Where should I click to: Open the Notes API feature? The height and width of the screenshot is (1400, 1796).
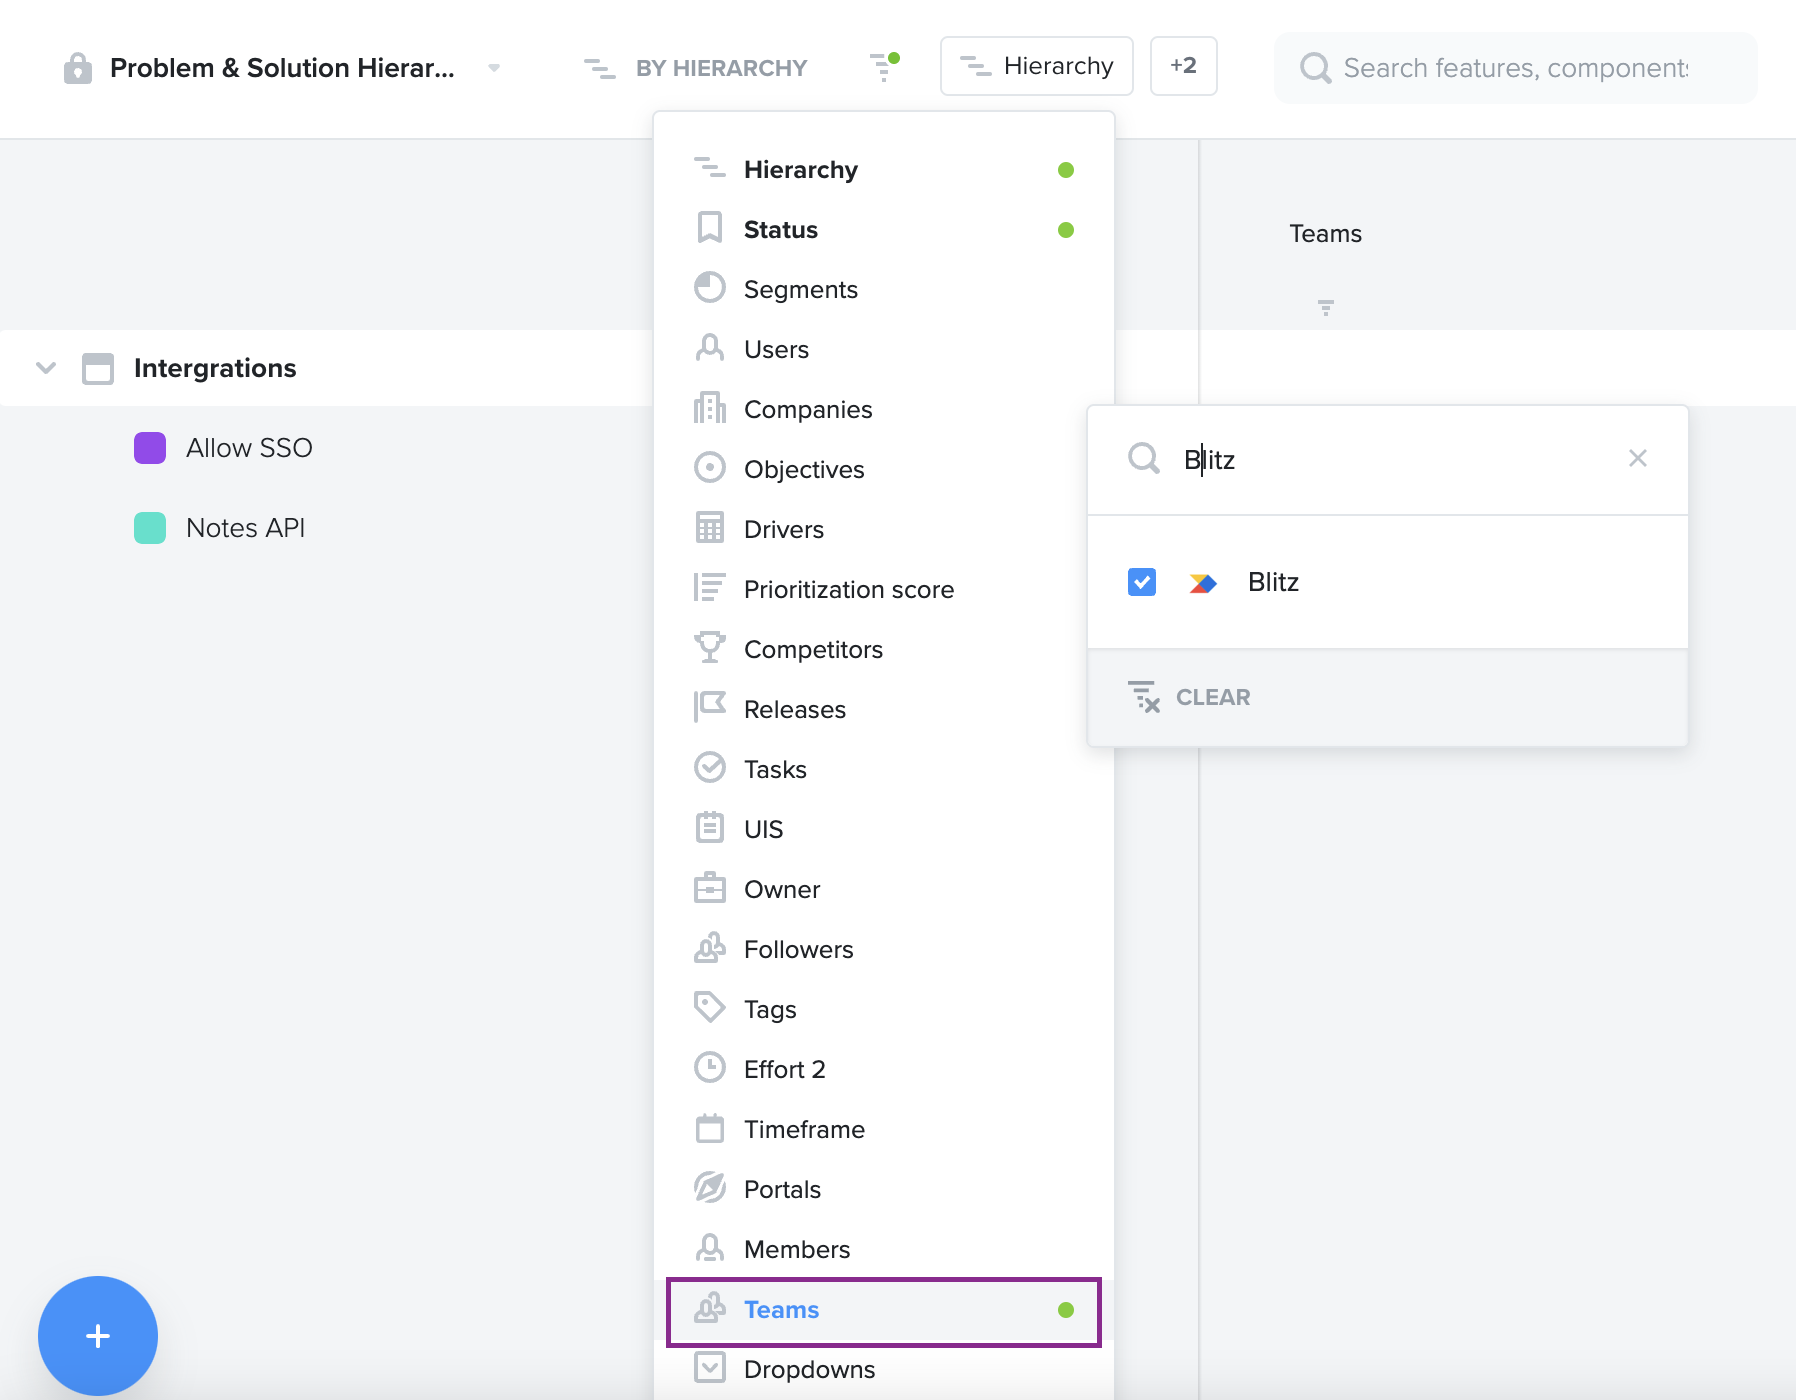[245, 528]
